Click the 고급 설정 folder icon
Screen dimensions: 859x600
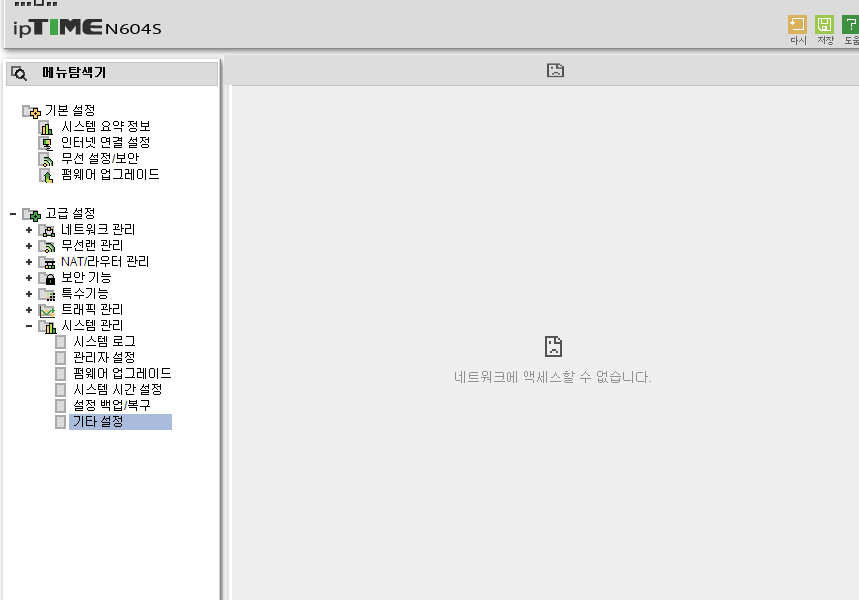tap(31, 214)
